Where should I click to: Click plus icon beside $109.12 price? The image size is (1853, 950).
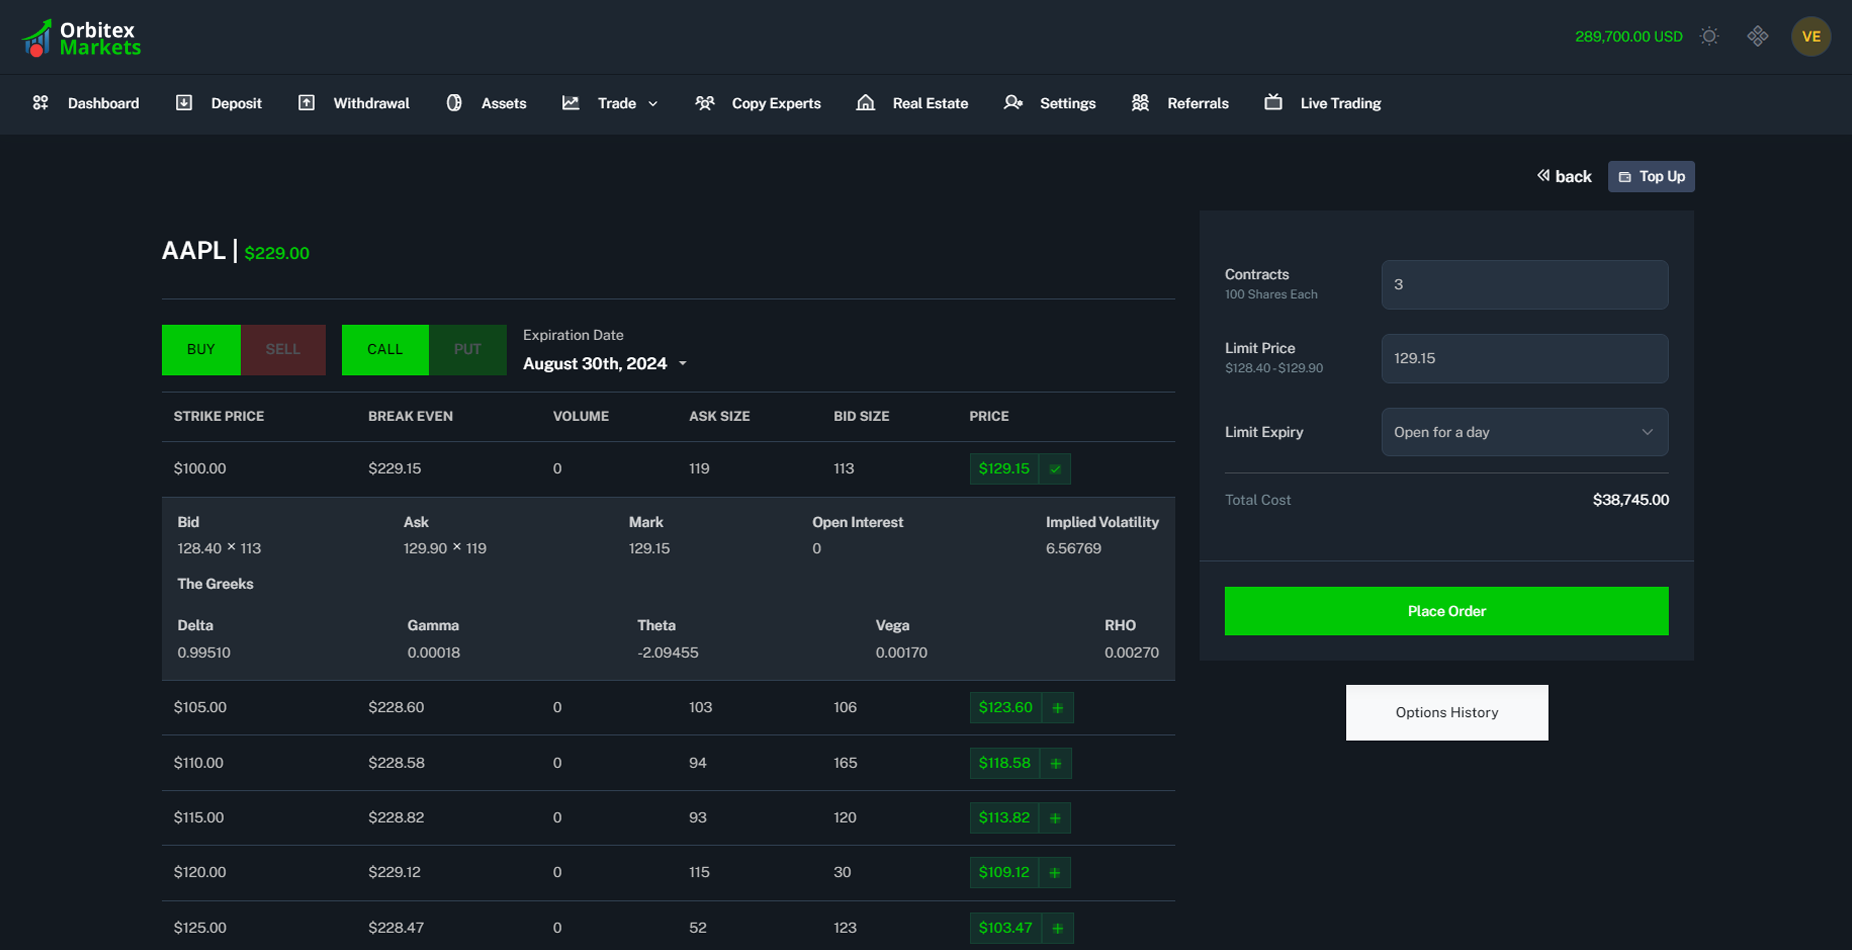coord(1054,873)
